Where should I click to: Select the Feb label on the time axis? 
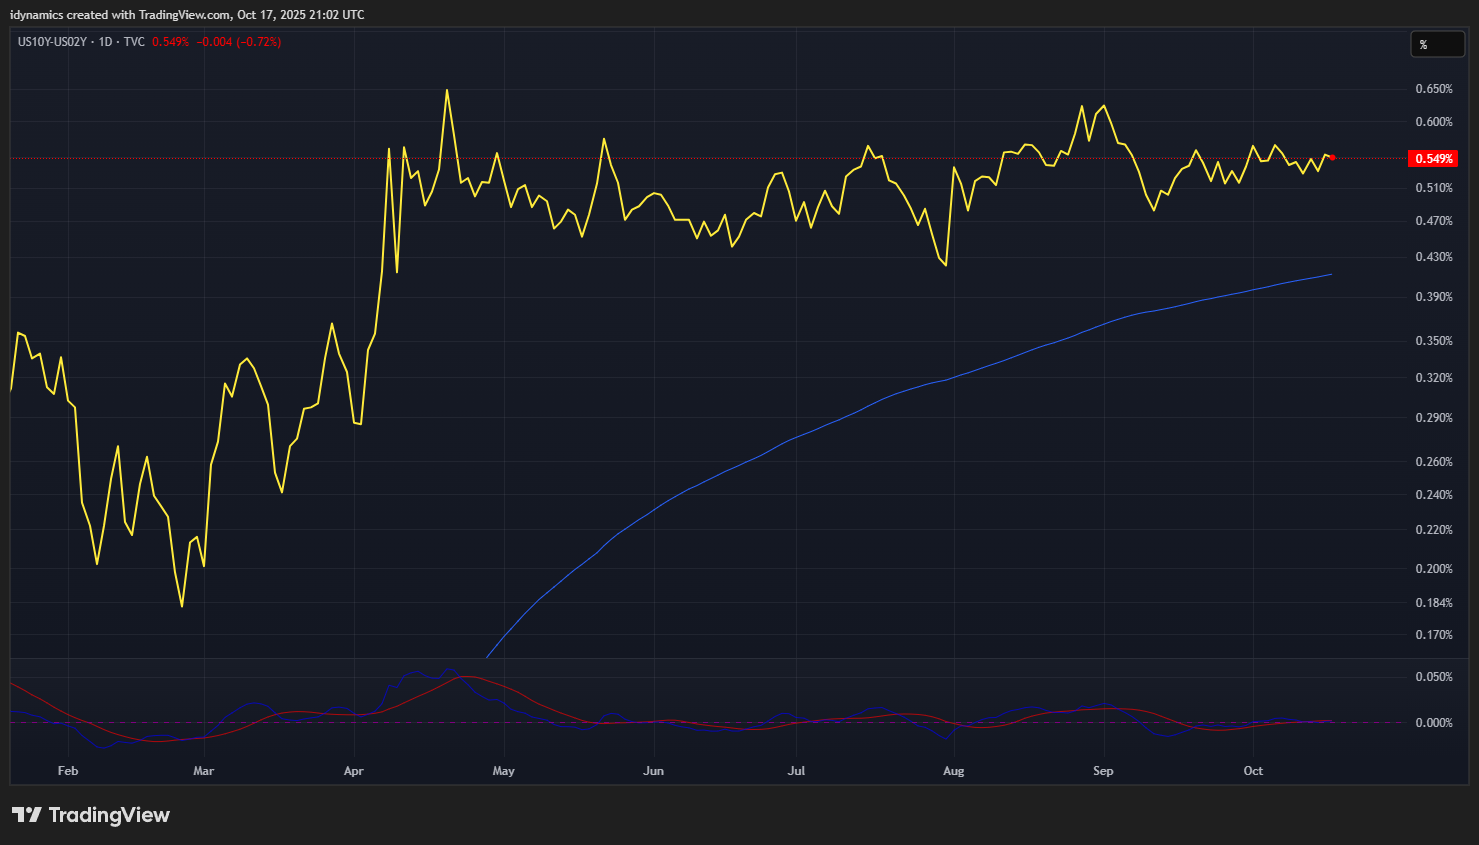tap(68, 771)
